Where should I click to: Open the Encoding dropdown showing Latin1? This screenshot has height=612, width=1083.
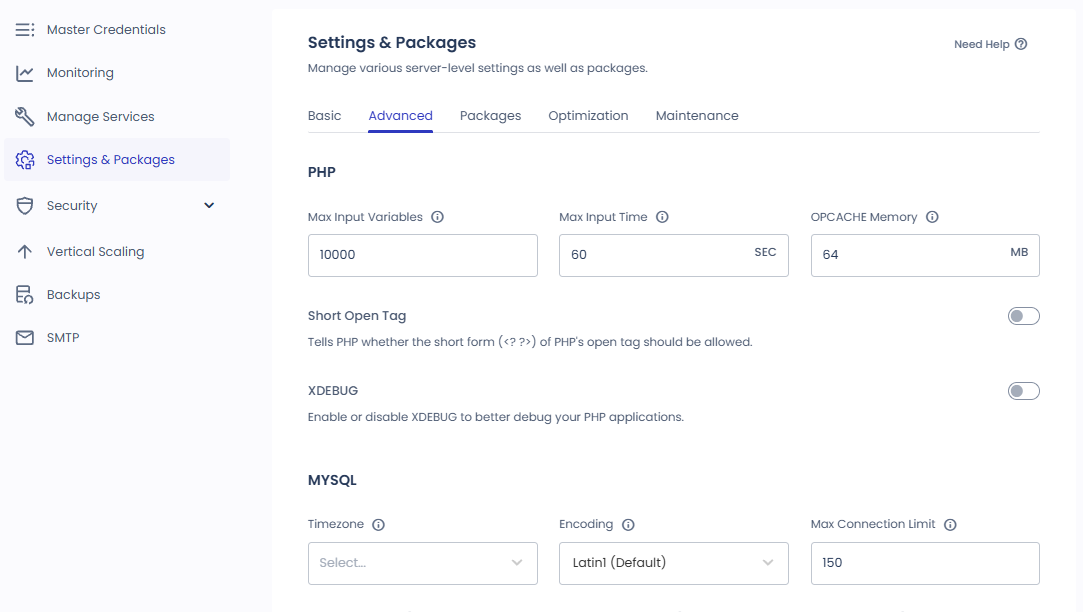[x=673, y=563]
